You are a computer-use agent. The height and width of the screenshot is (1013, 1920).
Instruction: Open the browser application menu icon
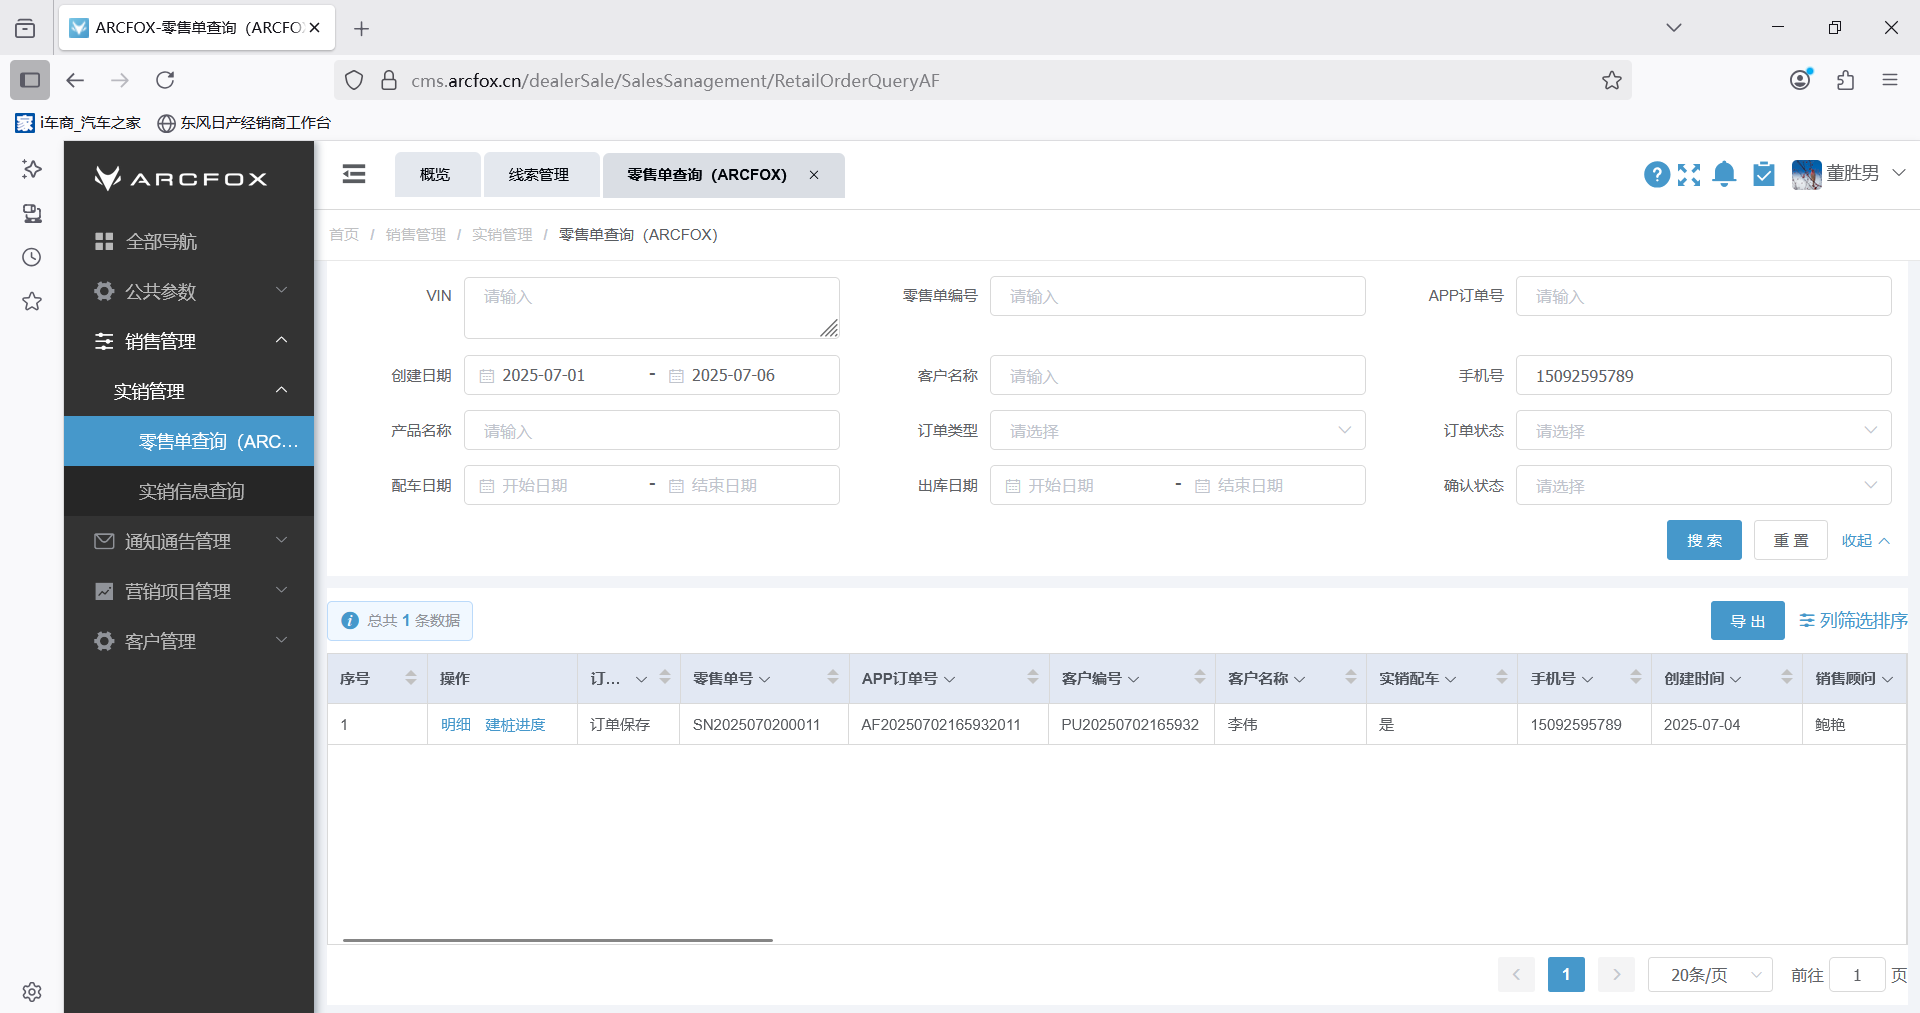tap(1889, 80)
